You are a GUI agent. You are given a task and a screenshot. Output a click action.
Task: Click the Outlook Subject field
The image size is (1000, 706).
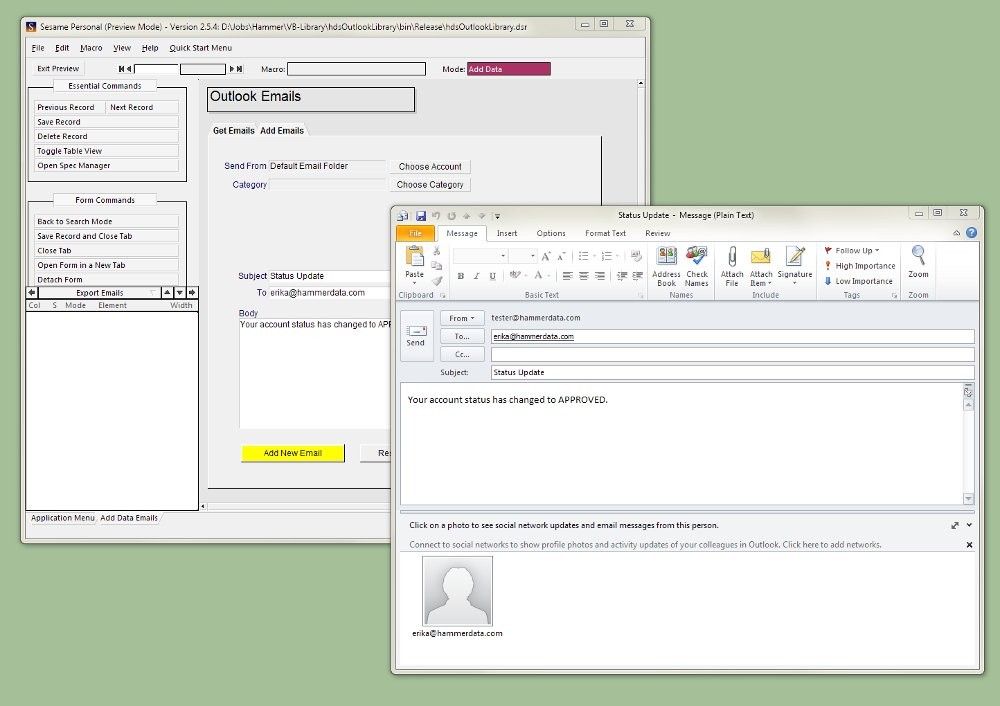[733, 372]
